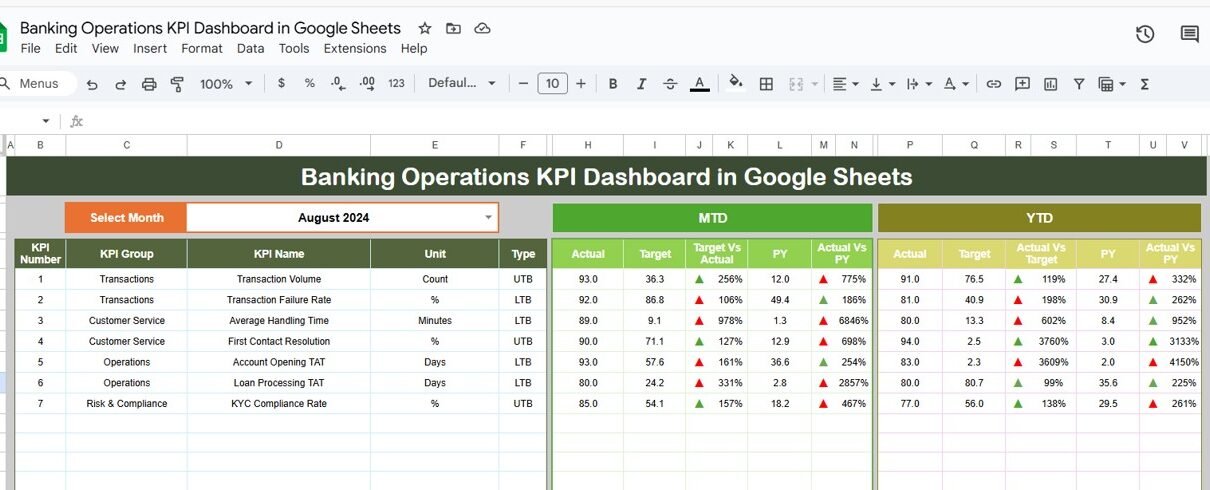The width and height of the screenshot is (1210, 490).
Task: Click the Undo icon in toolbar
Action: (x=92, y=84)
